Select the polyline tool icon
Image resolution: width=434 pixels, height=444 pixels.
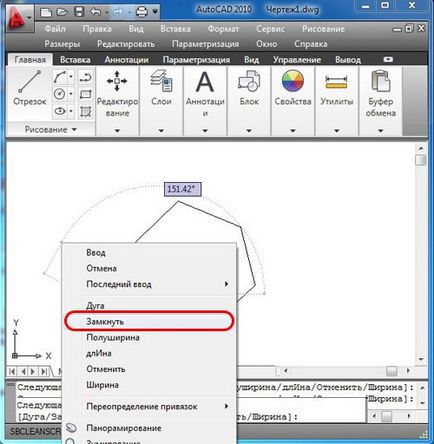pyautogui.click(x=86, y=77)
